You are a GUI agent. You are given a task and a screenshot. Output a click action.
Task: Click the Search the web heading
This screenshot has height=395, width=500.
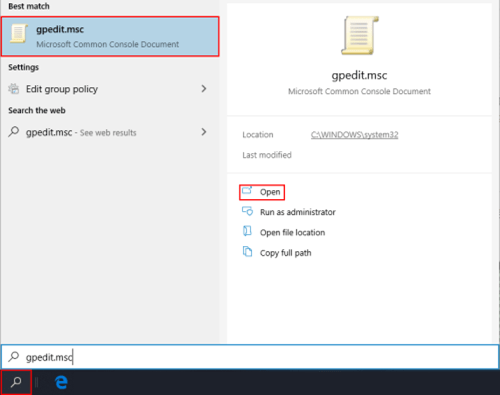(37, 110)
